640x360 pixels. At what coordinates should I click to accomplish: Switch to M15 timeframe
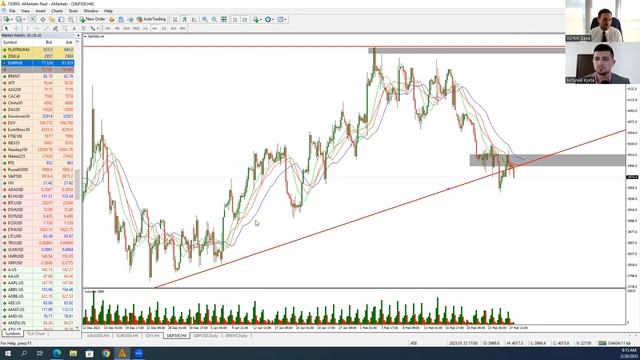(127, 29)
